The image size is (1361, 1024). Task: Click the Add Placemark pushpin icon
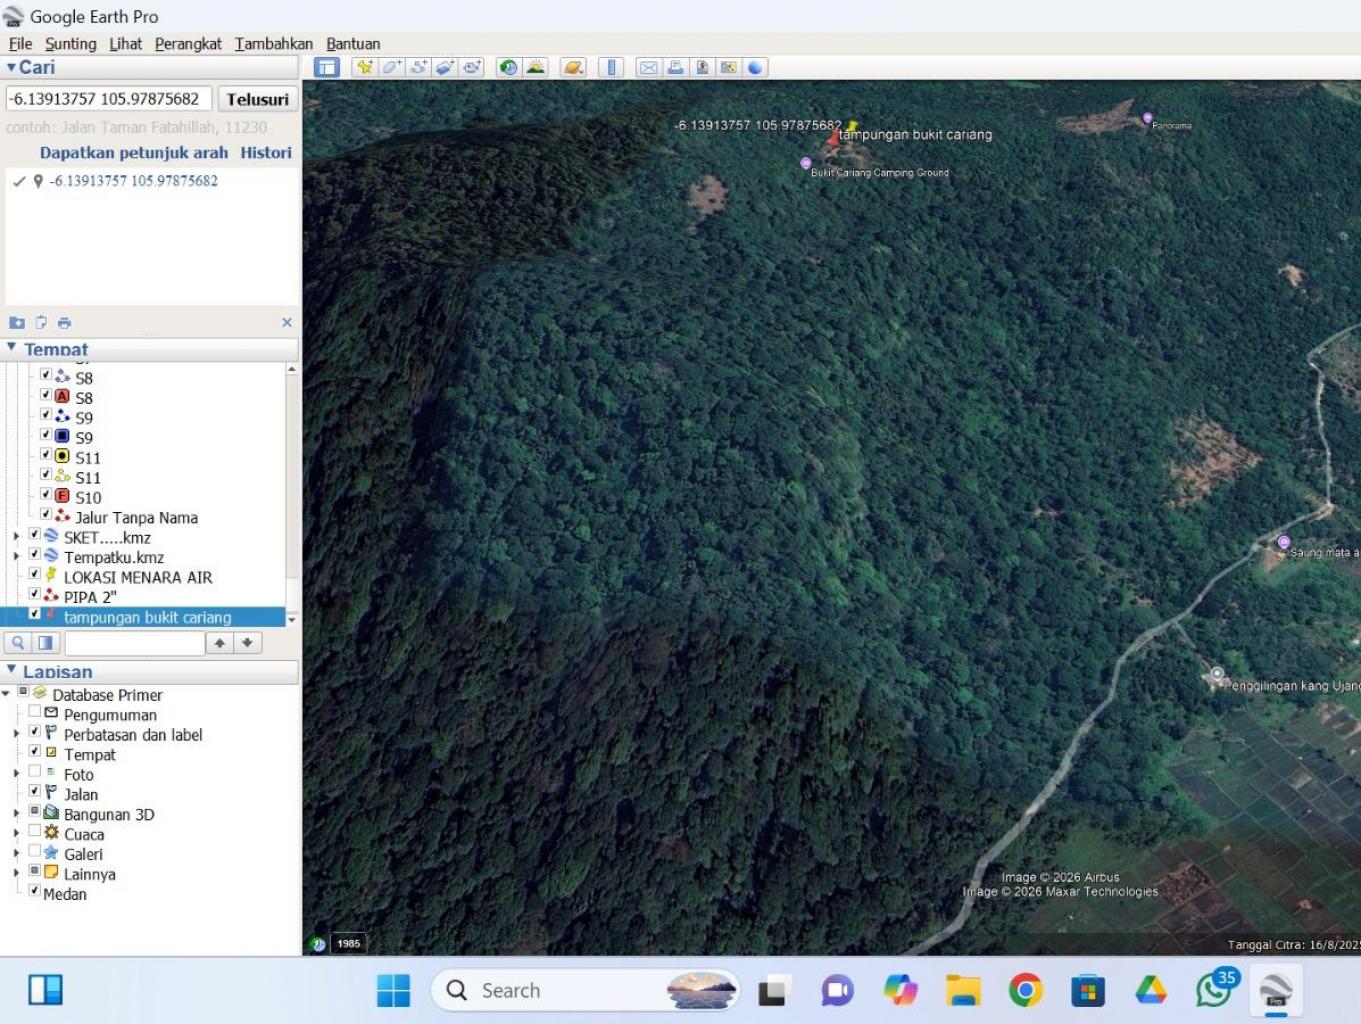point(364,67)
